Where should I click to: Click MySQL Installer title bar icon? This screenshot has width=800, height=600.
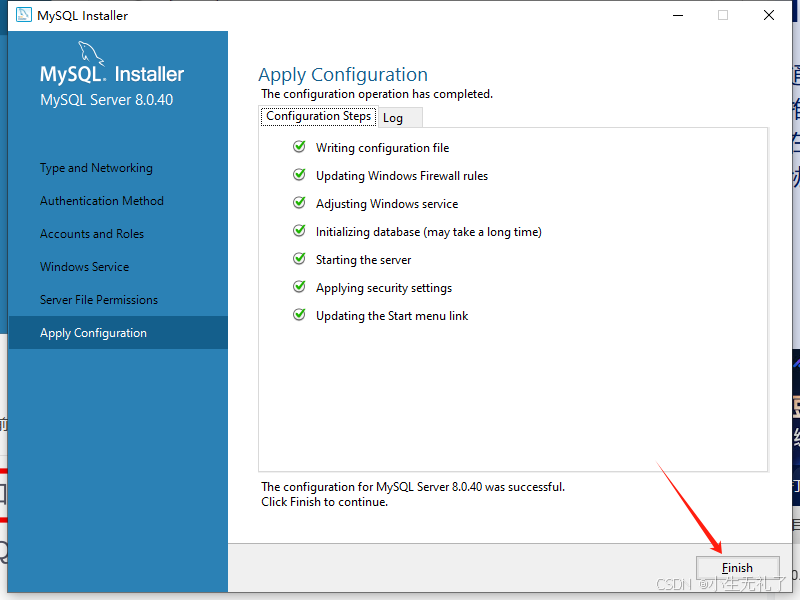[x=23, y=15]
